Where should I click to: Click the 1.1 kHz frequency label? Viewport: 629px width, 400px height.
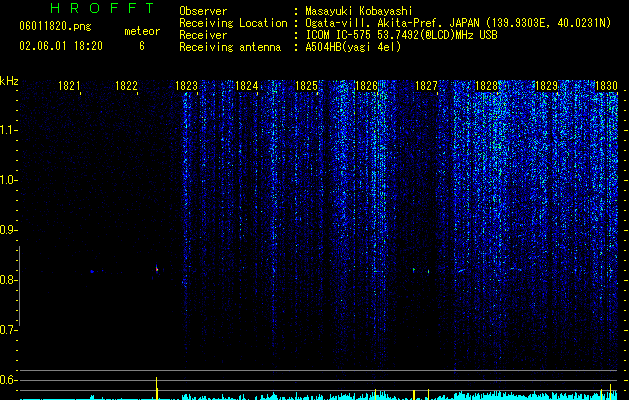click(x=7, y=130)
